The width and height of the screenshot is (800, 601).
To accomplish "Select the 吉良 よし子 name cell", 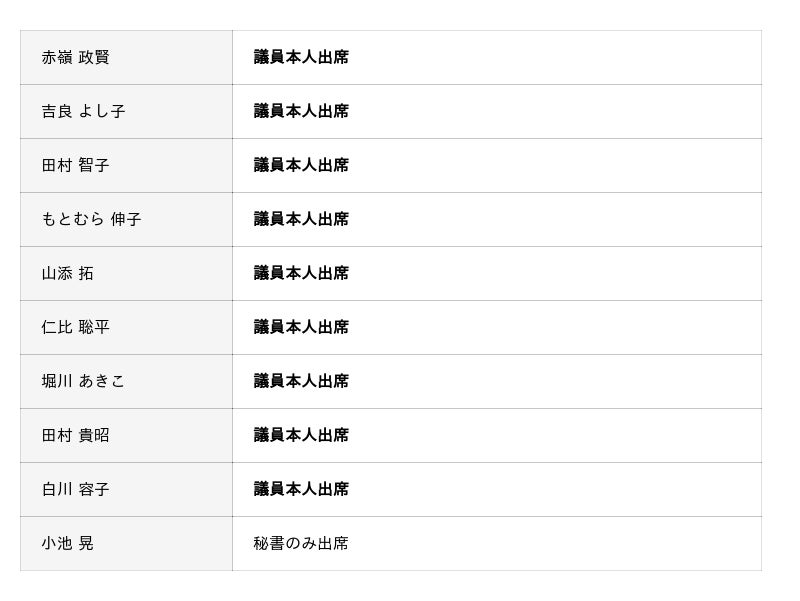I will tap(84, 112).
